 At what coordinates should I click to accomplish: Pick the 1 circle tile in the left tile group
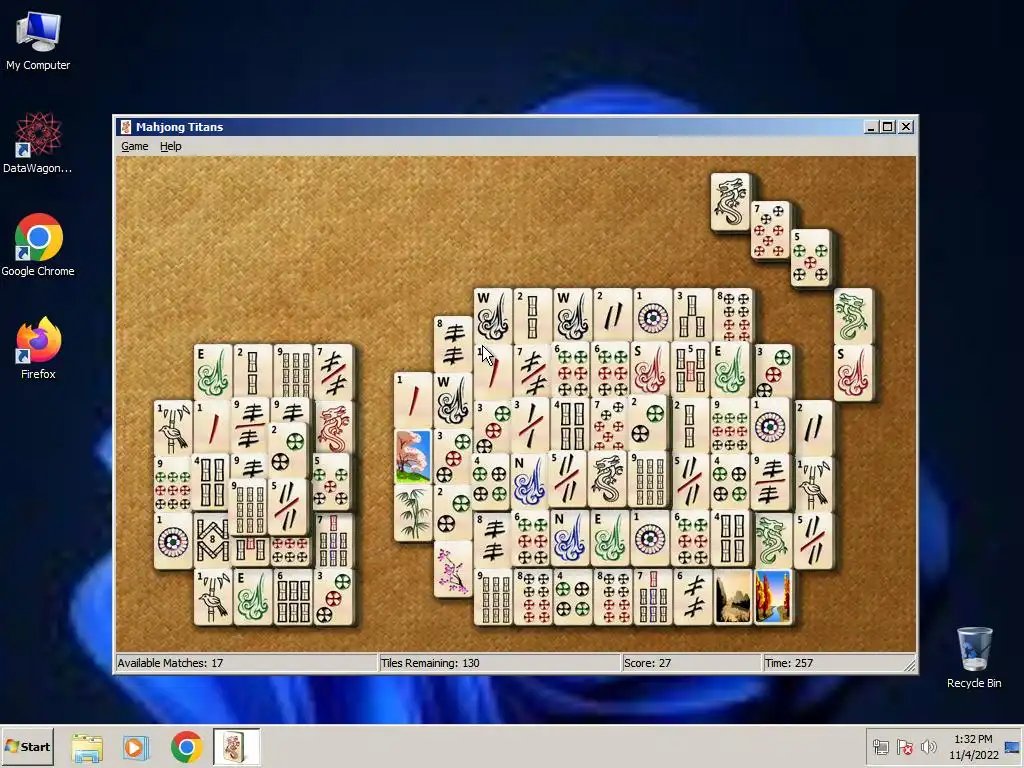(172, 541)
